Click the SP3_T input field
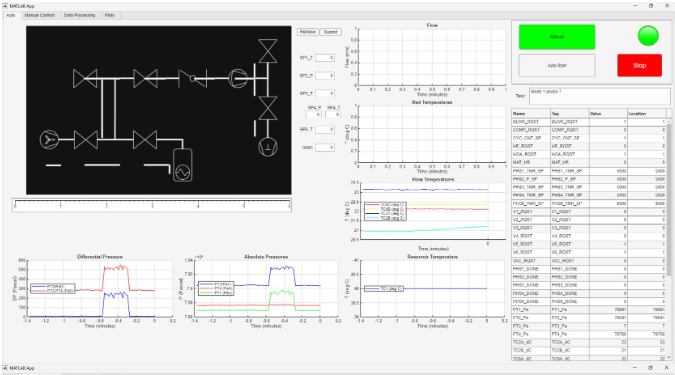This screenshot has width=675, height=375. point(325,93)
